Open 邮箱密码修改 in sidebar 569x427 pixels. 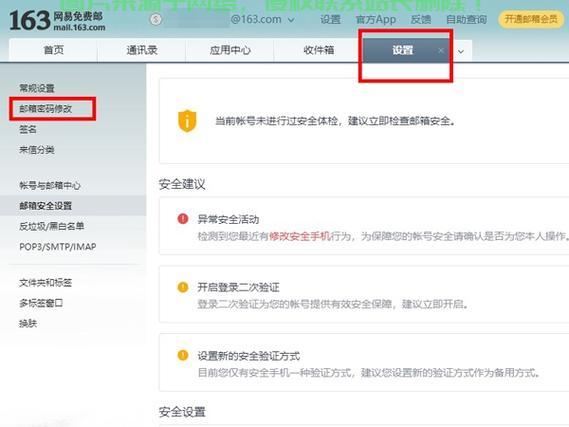point(46,108)
